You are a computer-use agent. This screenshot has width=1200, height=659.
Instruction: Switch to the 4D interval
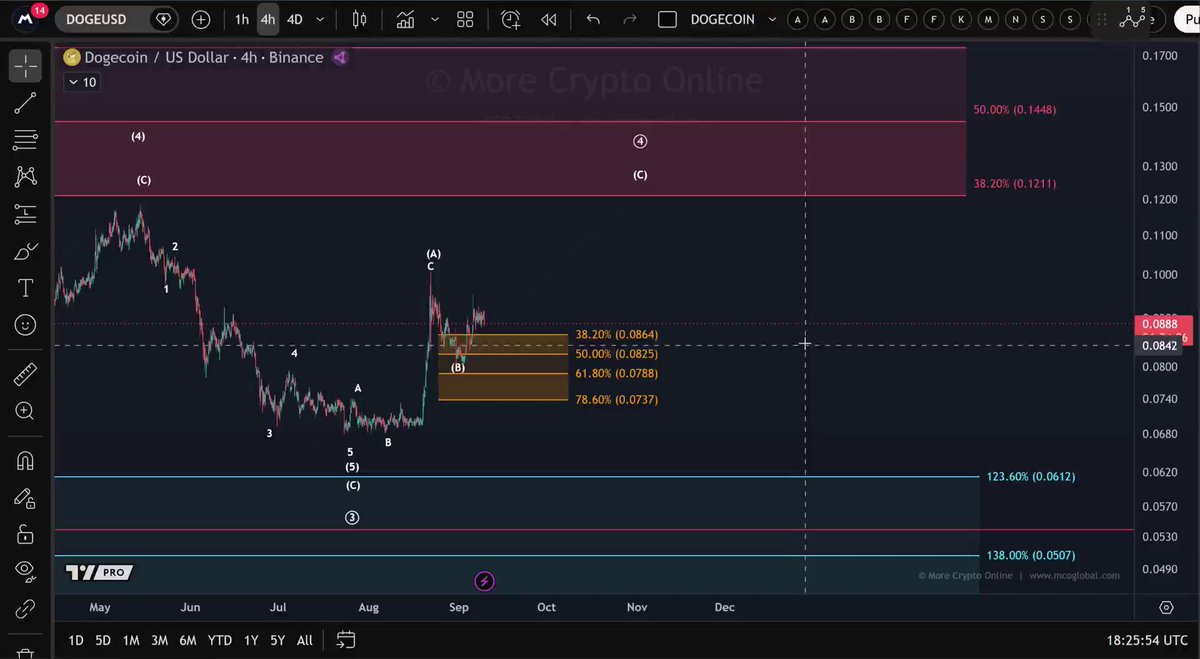[295, 19]
